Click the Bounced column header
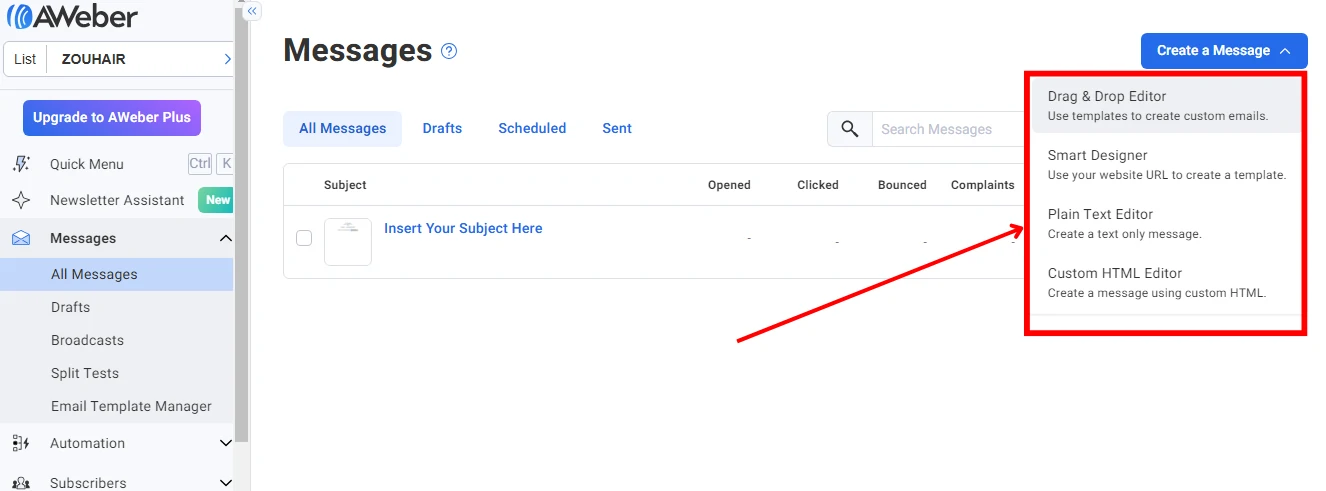Viewport: 1326px width, 491px height. [x=902, y=185]
